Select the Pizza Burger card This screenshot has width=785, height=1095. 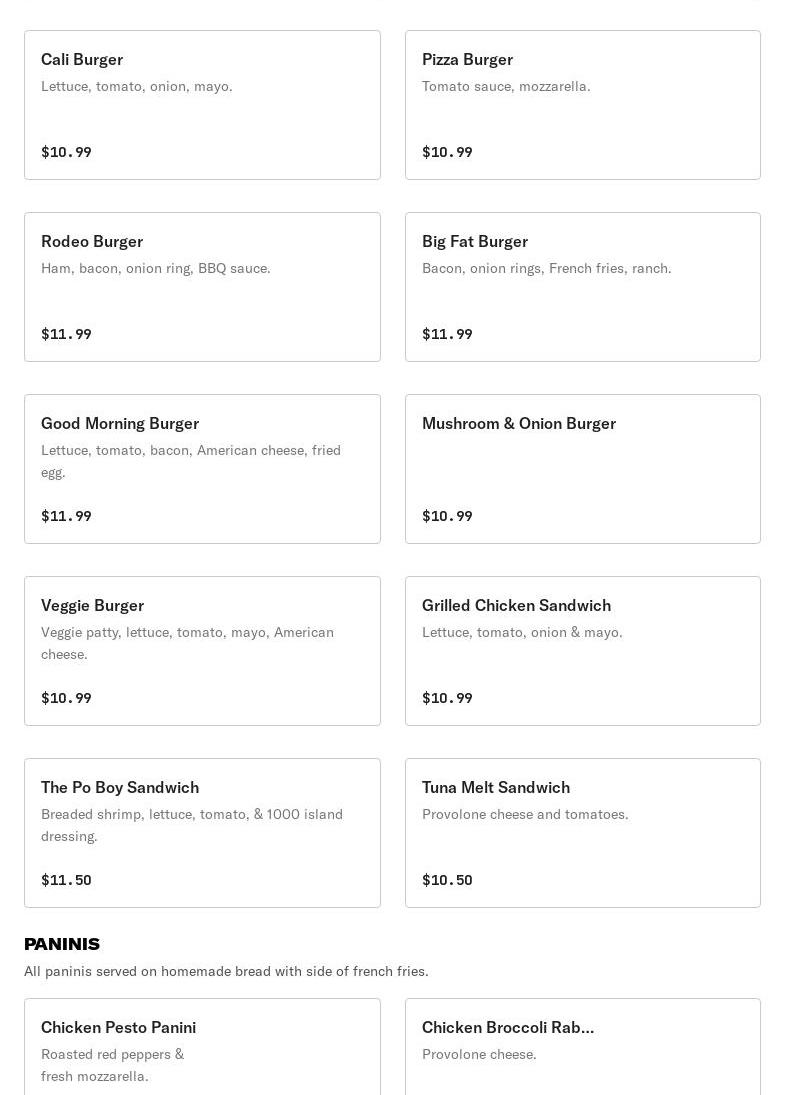click(582, 105)
